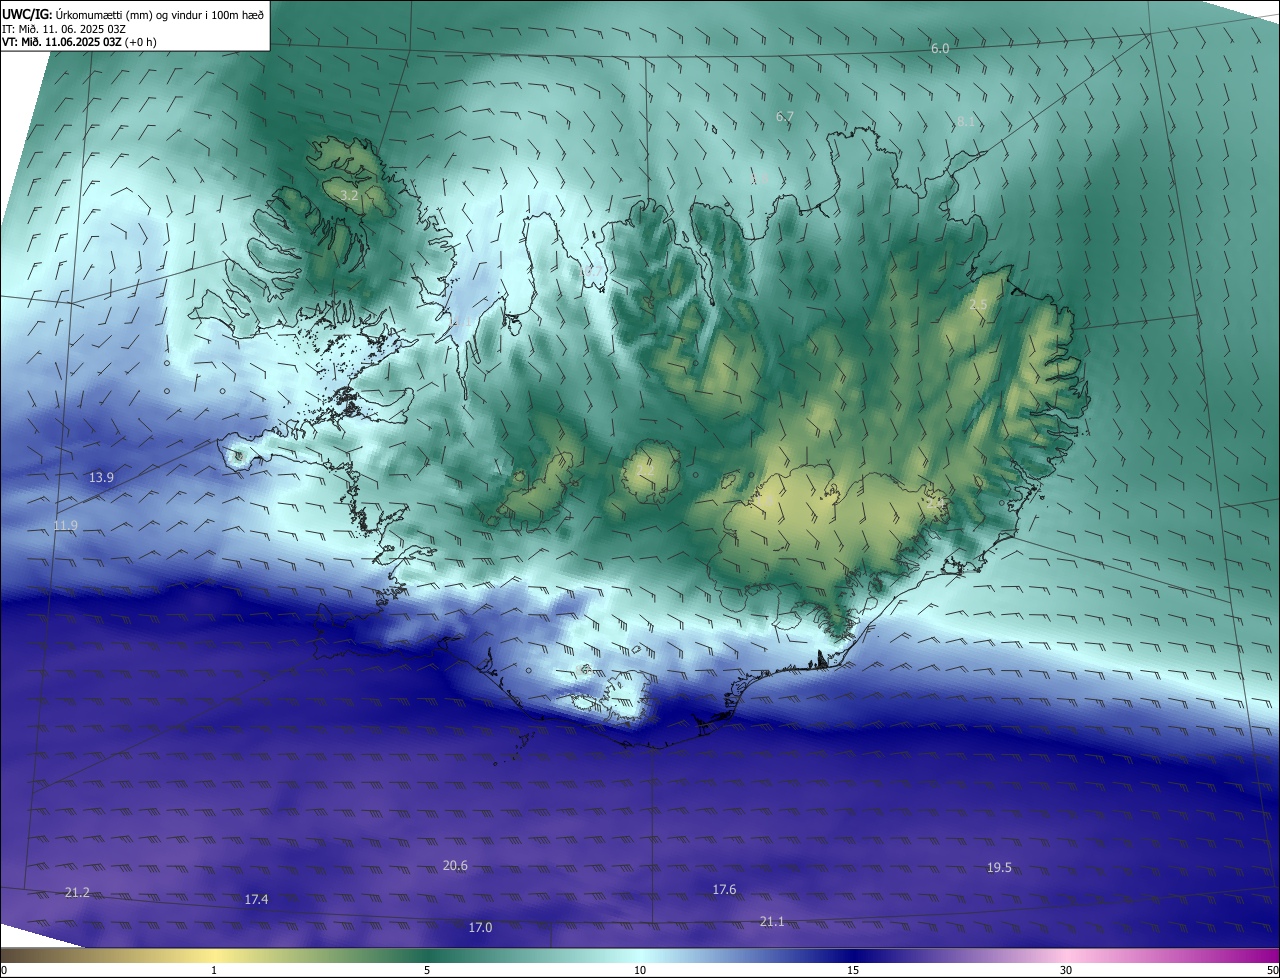The height and width of the screenshot is (978, 1280).
Task: Click the 17.0 value label
Action: click(480, 929)
